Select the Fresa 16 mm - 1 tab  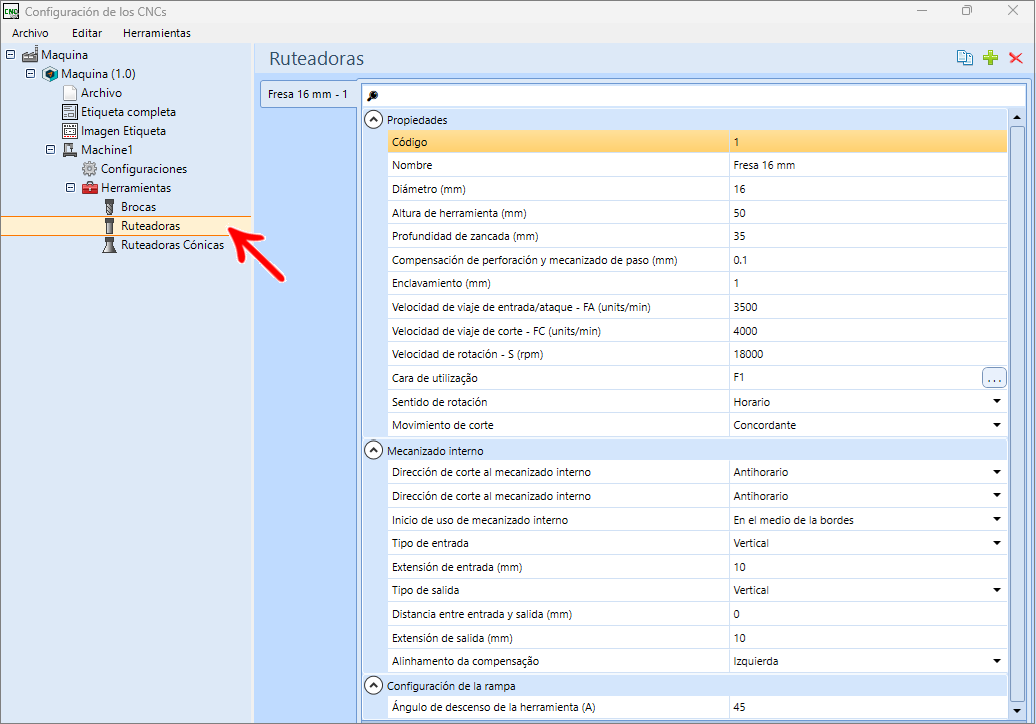[x=308, y=94]
